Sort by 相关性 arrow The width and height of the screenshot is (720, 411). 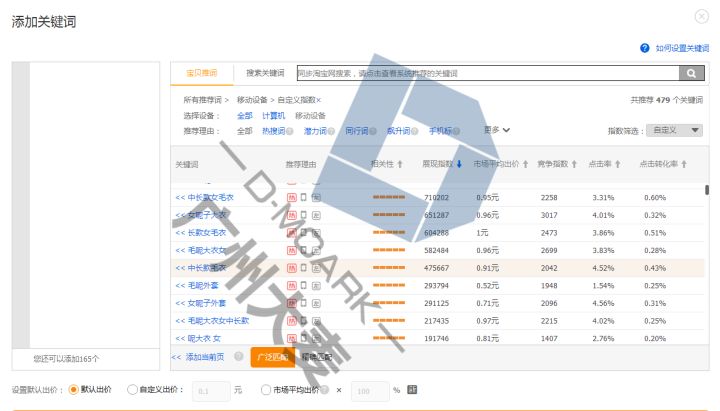pos(400,164)
